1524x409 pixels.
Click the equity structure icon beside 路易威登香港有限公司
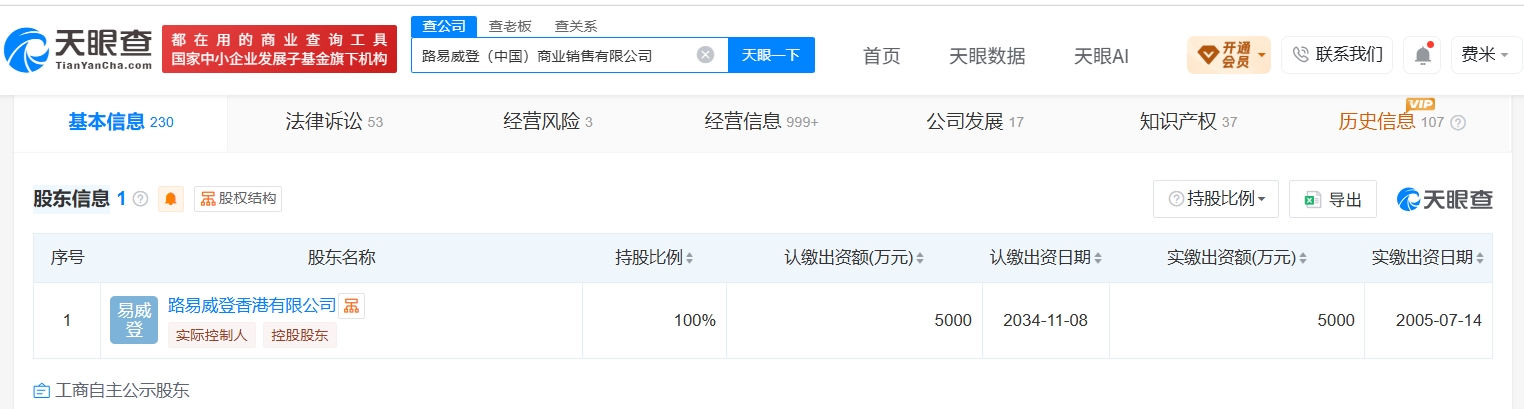point(351,306)
